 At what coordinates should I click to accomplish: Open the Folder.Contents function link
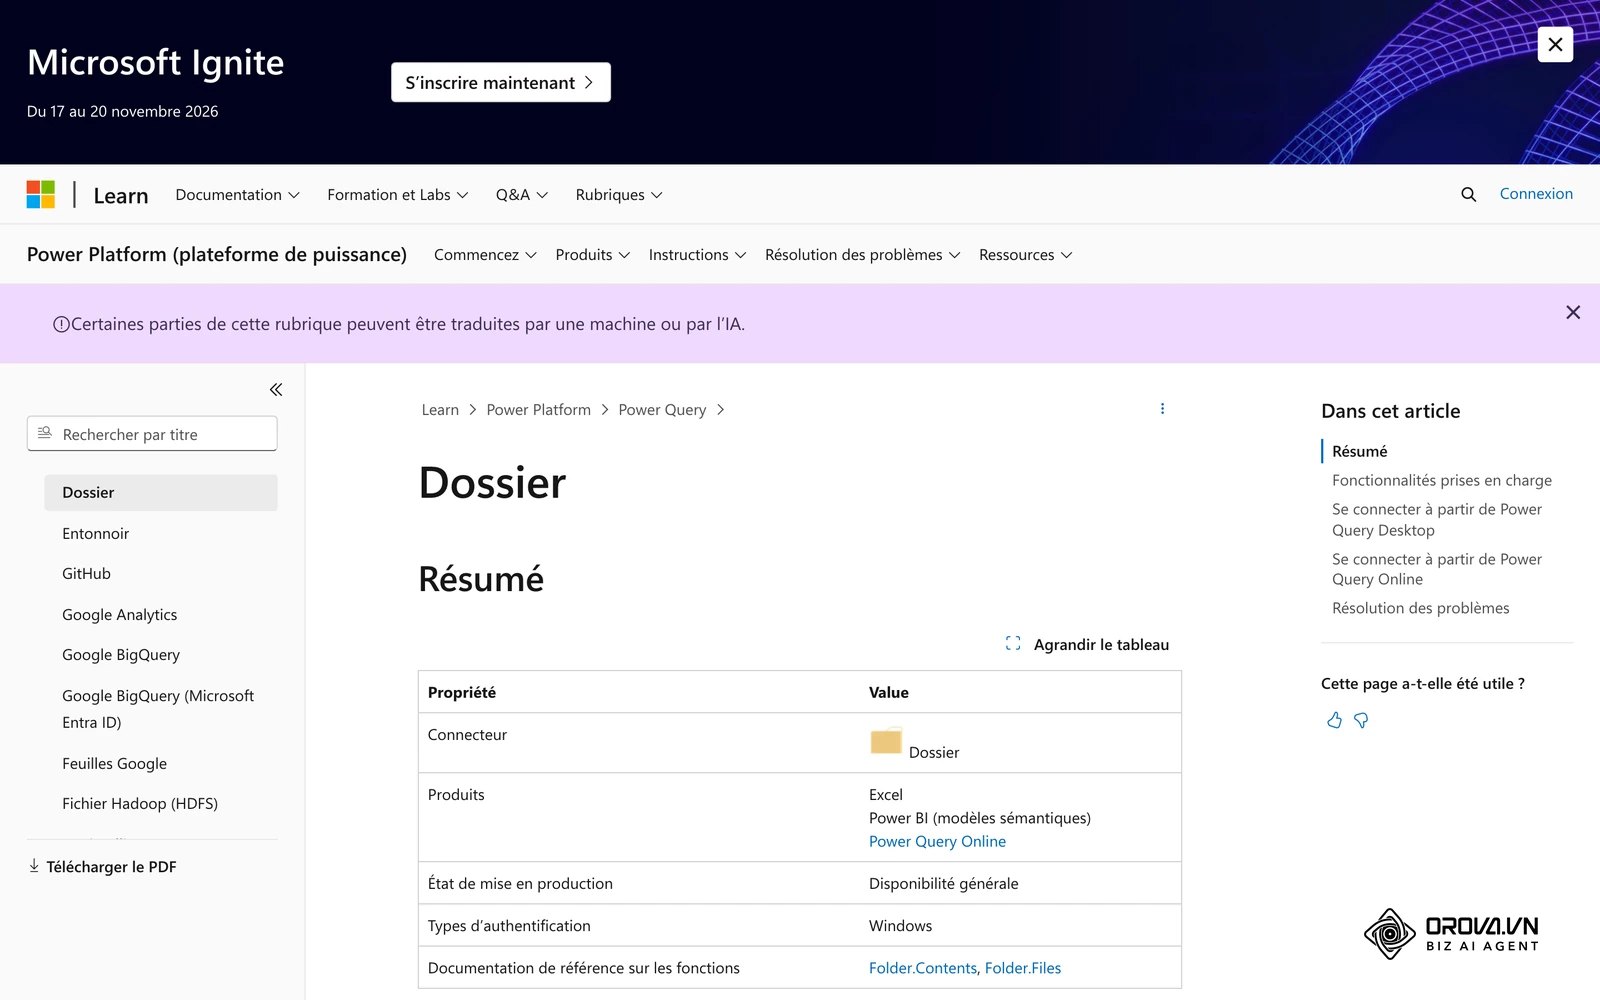tap(923, 968)
